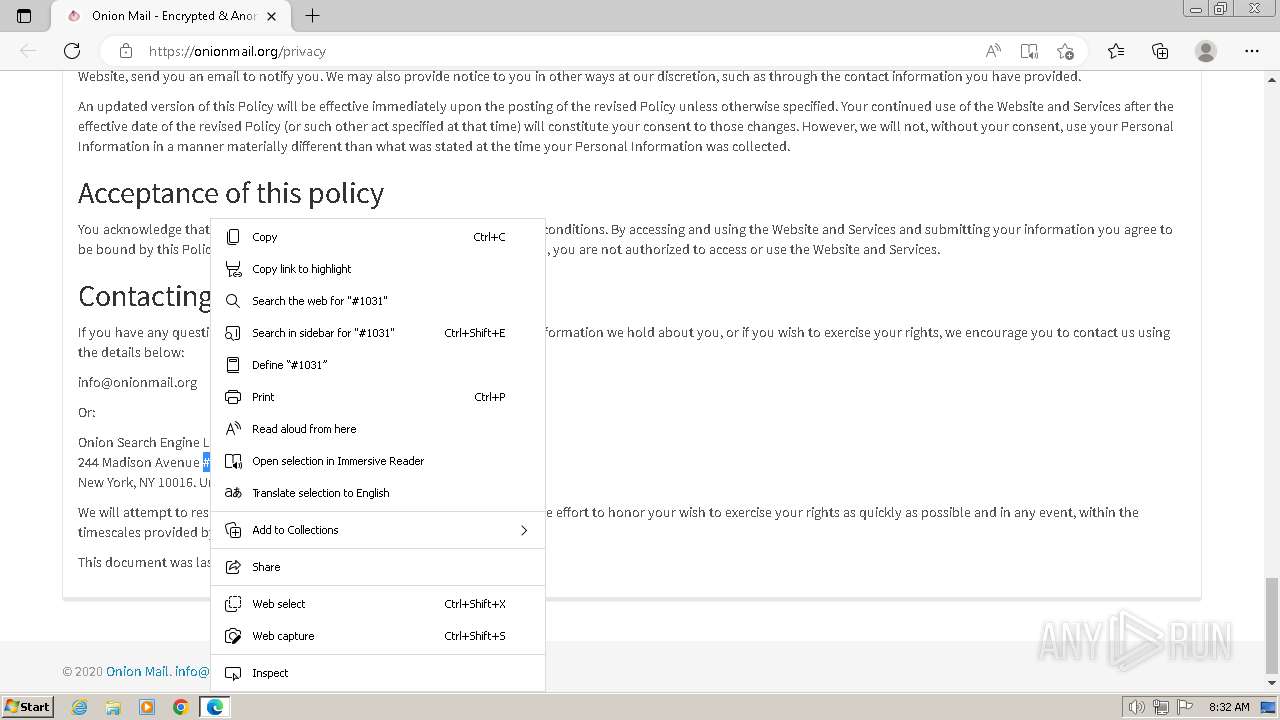Click the Print printer icon
Viewport: 1280px width, 720px height.
pos(233,397)
